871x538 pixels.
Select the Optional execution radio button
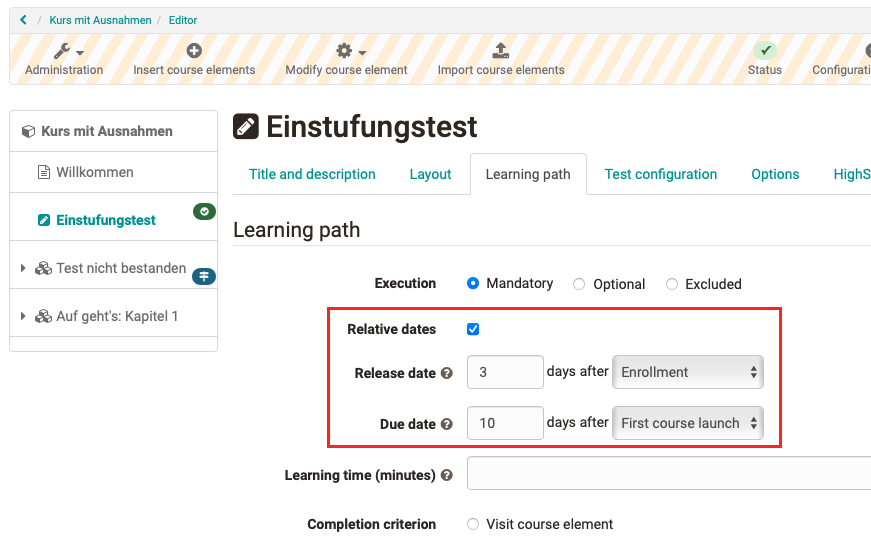[579, 284]
